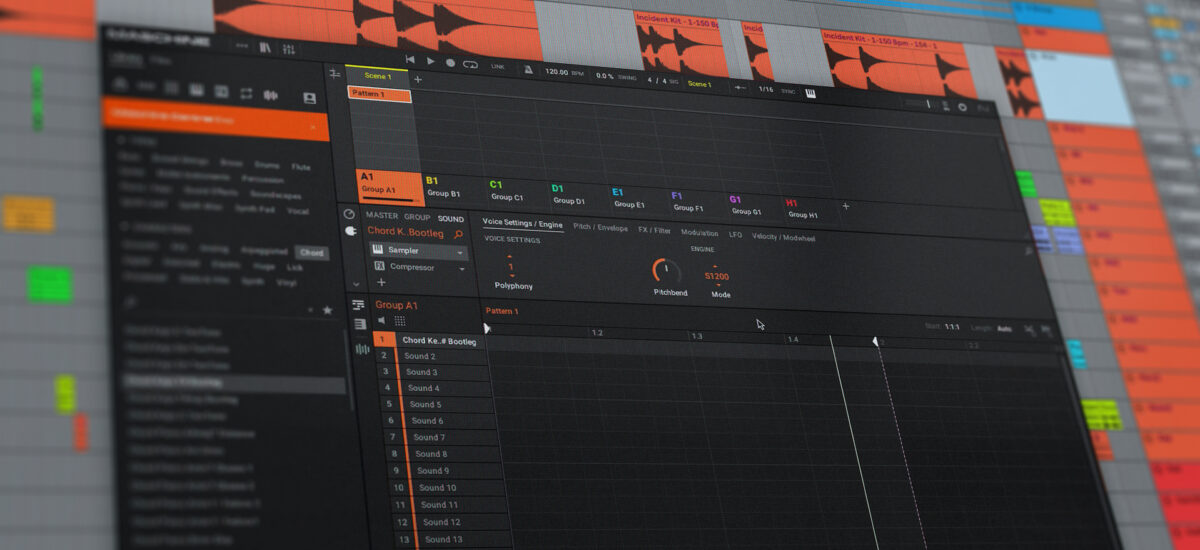Toggle the arranger view icon left of Scene 1
Screen dimensions: 1200x550
coord(335,72)
